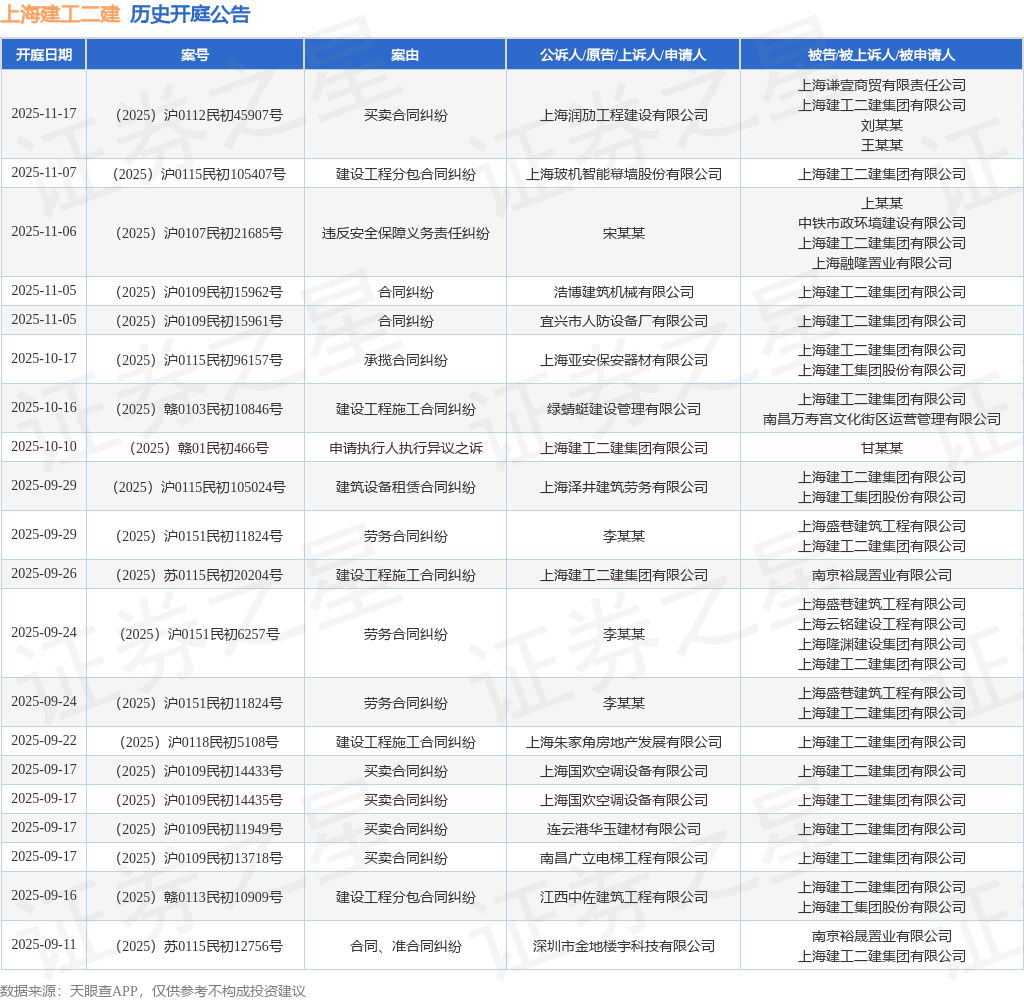Click plaintiff 深圳市金地楼宇科技有限公司
Image resolution: width=1024 pixels, height=1000 pixels.
tap(624, 946)
